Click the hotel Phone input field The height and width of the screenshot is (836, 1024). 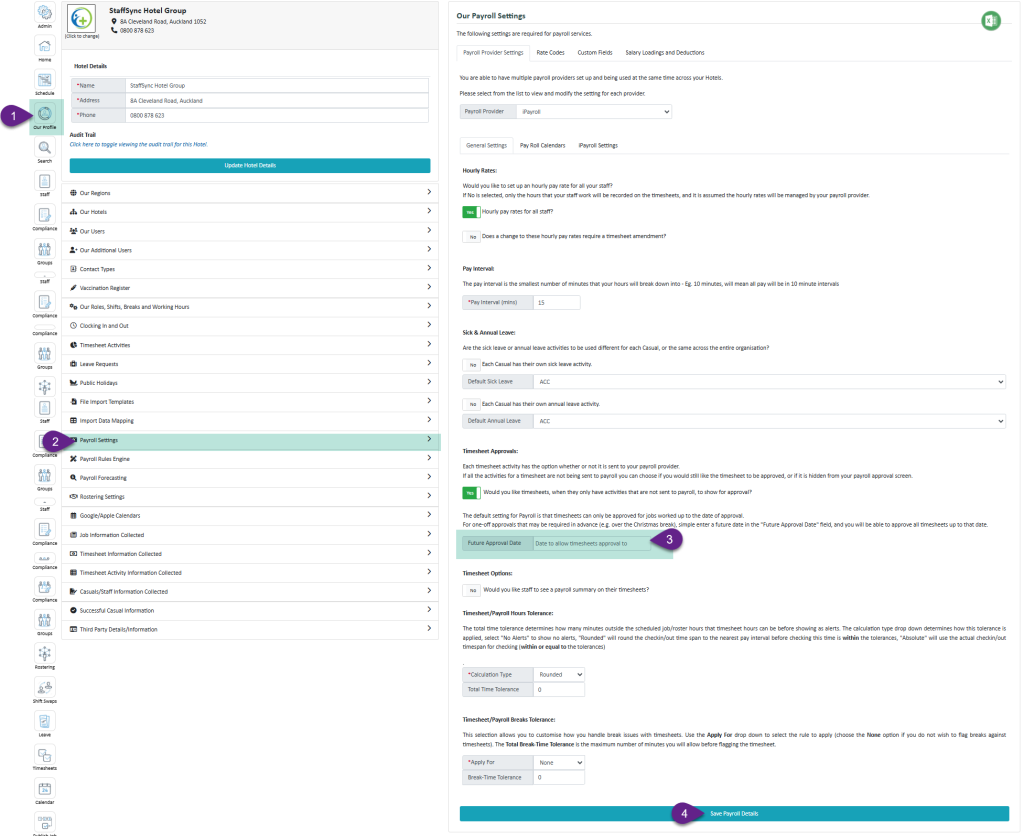click(277, 116)
